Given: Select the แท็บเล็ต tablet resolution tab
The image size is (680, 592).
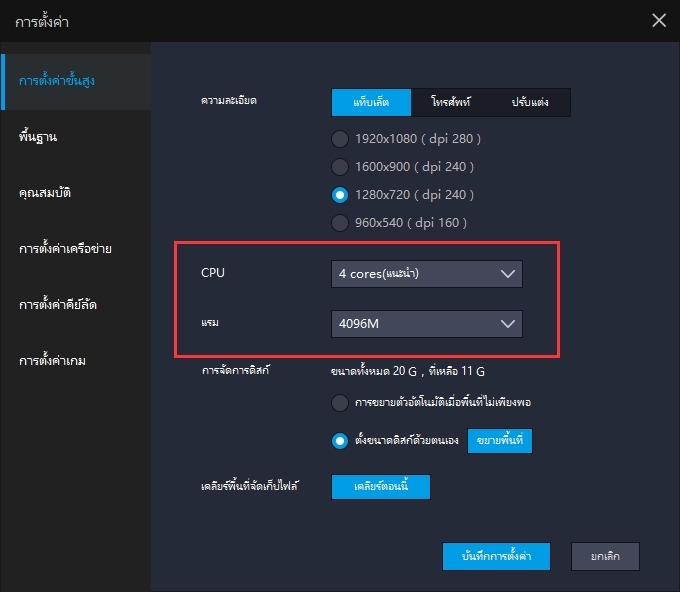Looking at the screenshot, I should pos(371,102).
